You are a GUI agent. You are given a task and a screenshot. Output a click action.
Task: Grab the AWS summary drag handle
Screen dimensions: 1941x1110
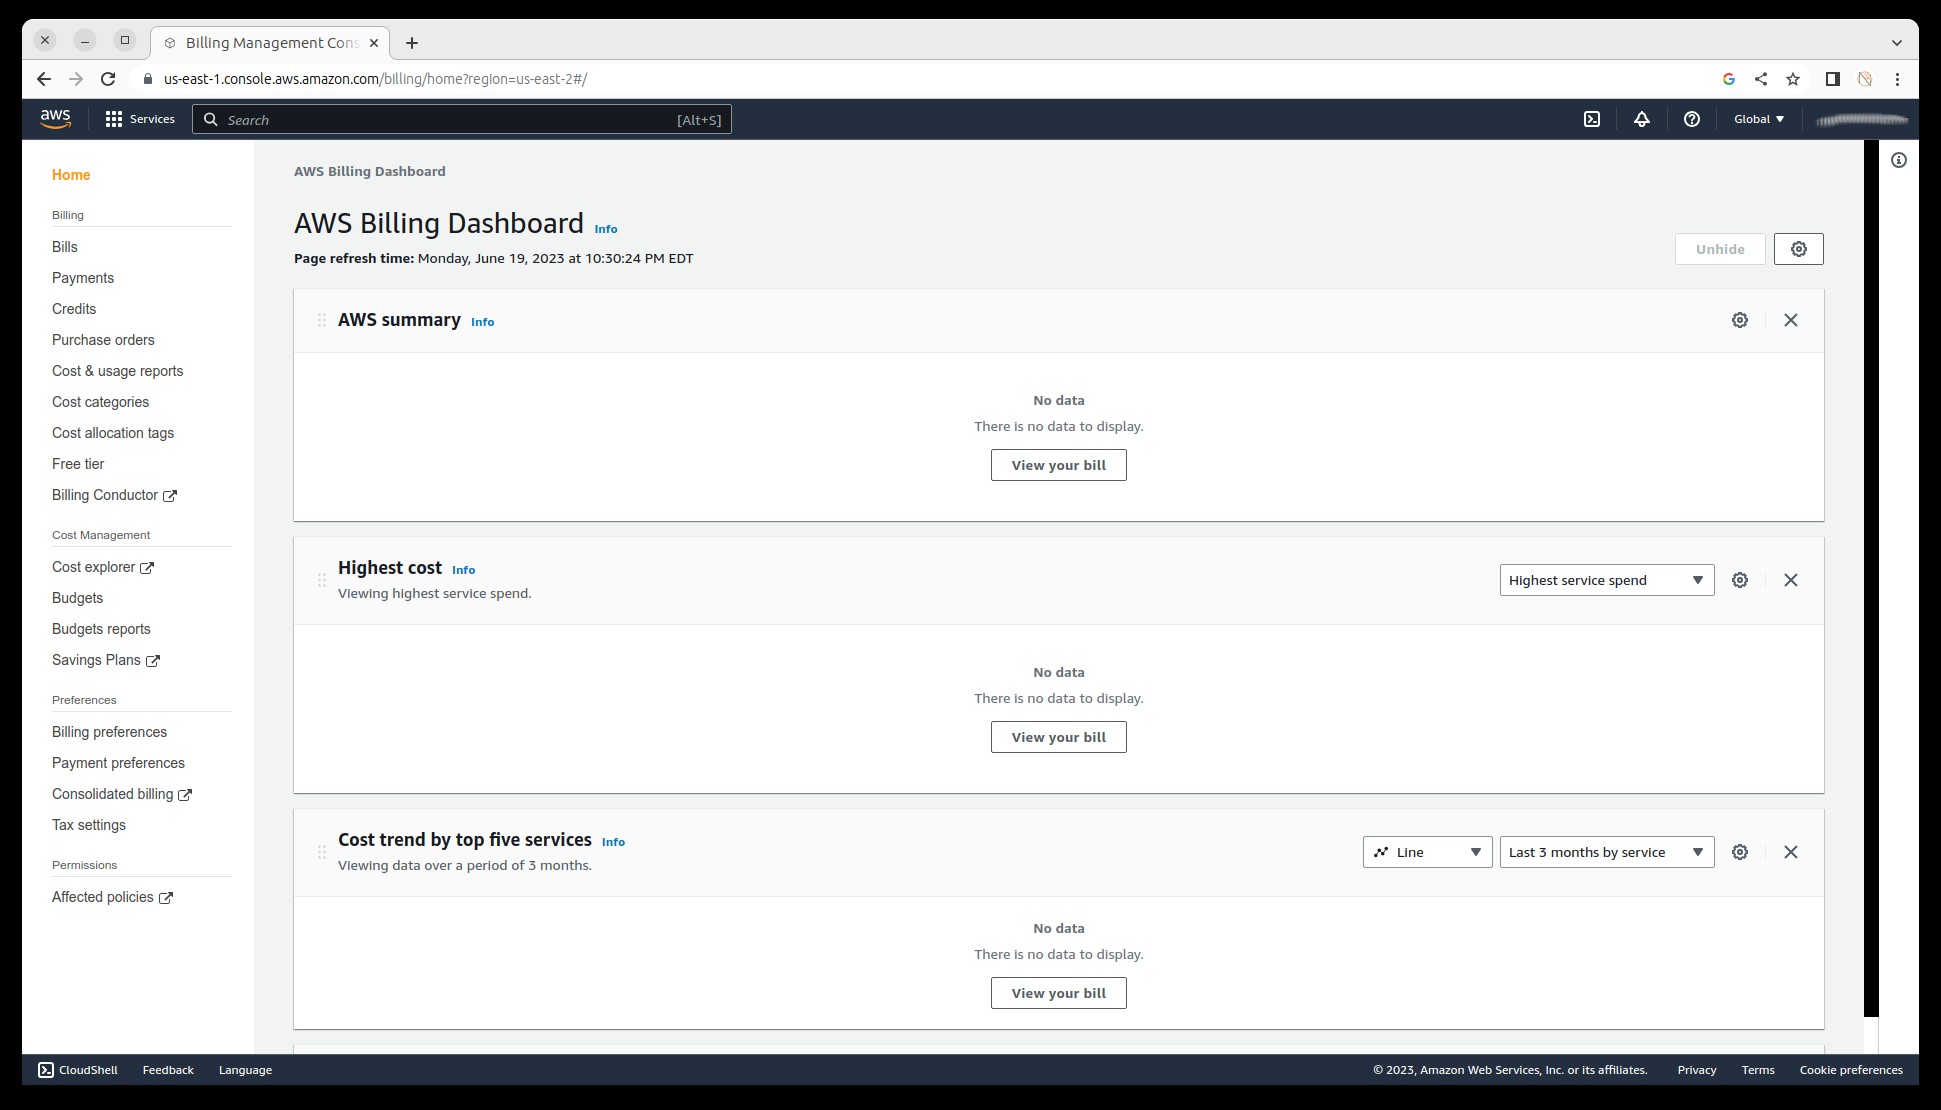pyautogui.click(x=322, y=320)
